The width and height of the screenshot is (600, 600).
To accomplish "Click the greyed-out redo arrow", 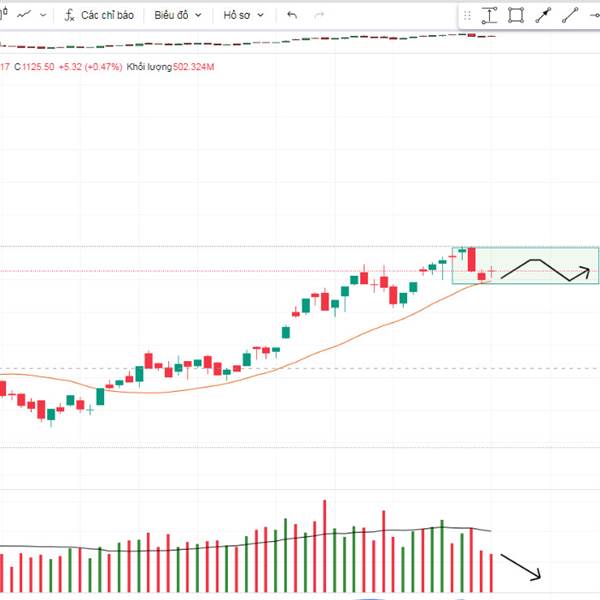I will pyautogui.click(x=319, y=15).
